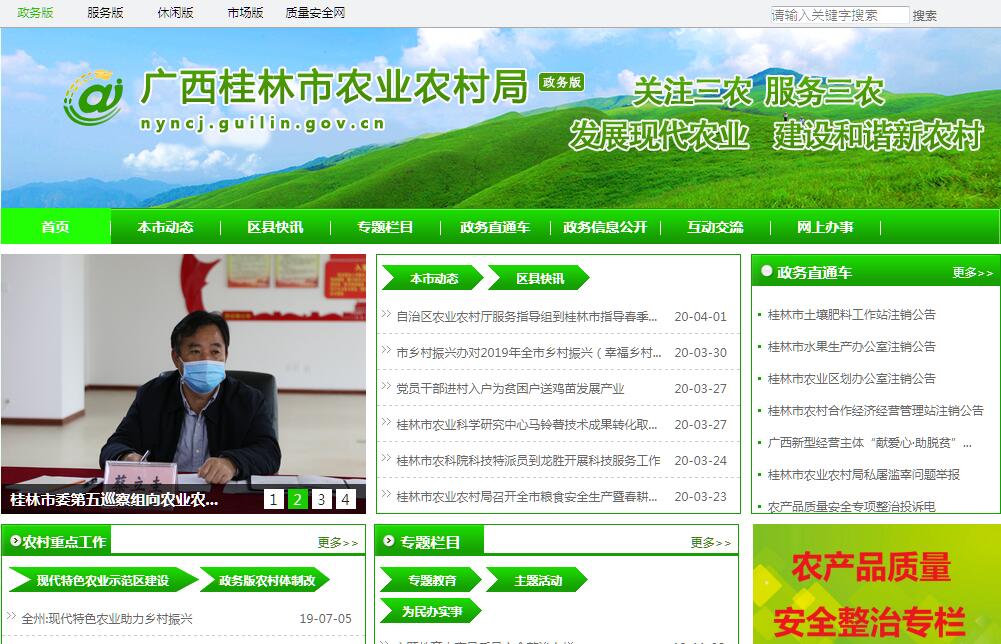1001x644 pixels.
Task: Select the 专题教育 tab
Action: [432, 580]
